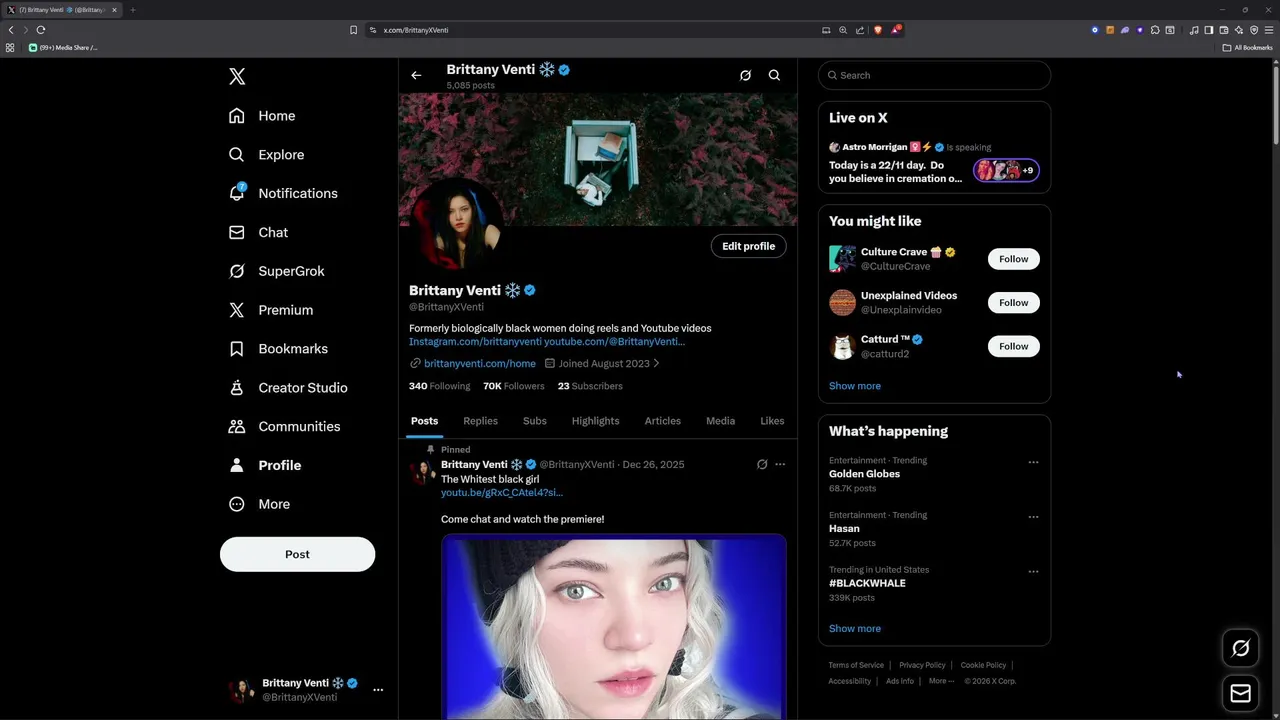The height and width of the screenshot is (720, 1280).
Task: Click the X search input field
Action: tap(934, 75)
